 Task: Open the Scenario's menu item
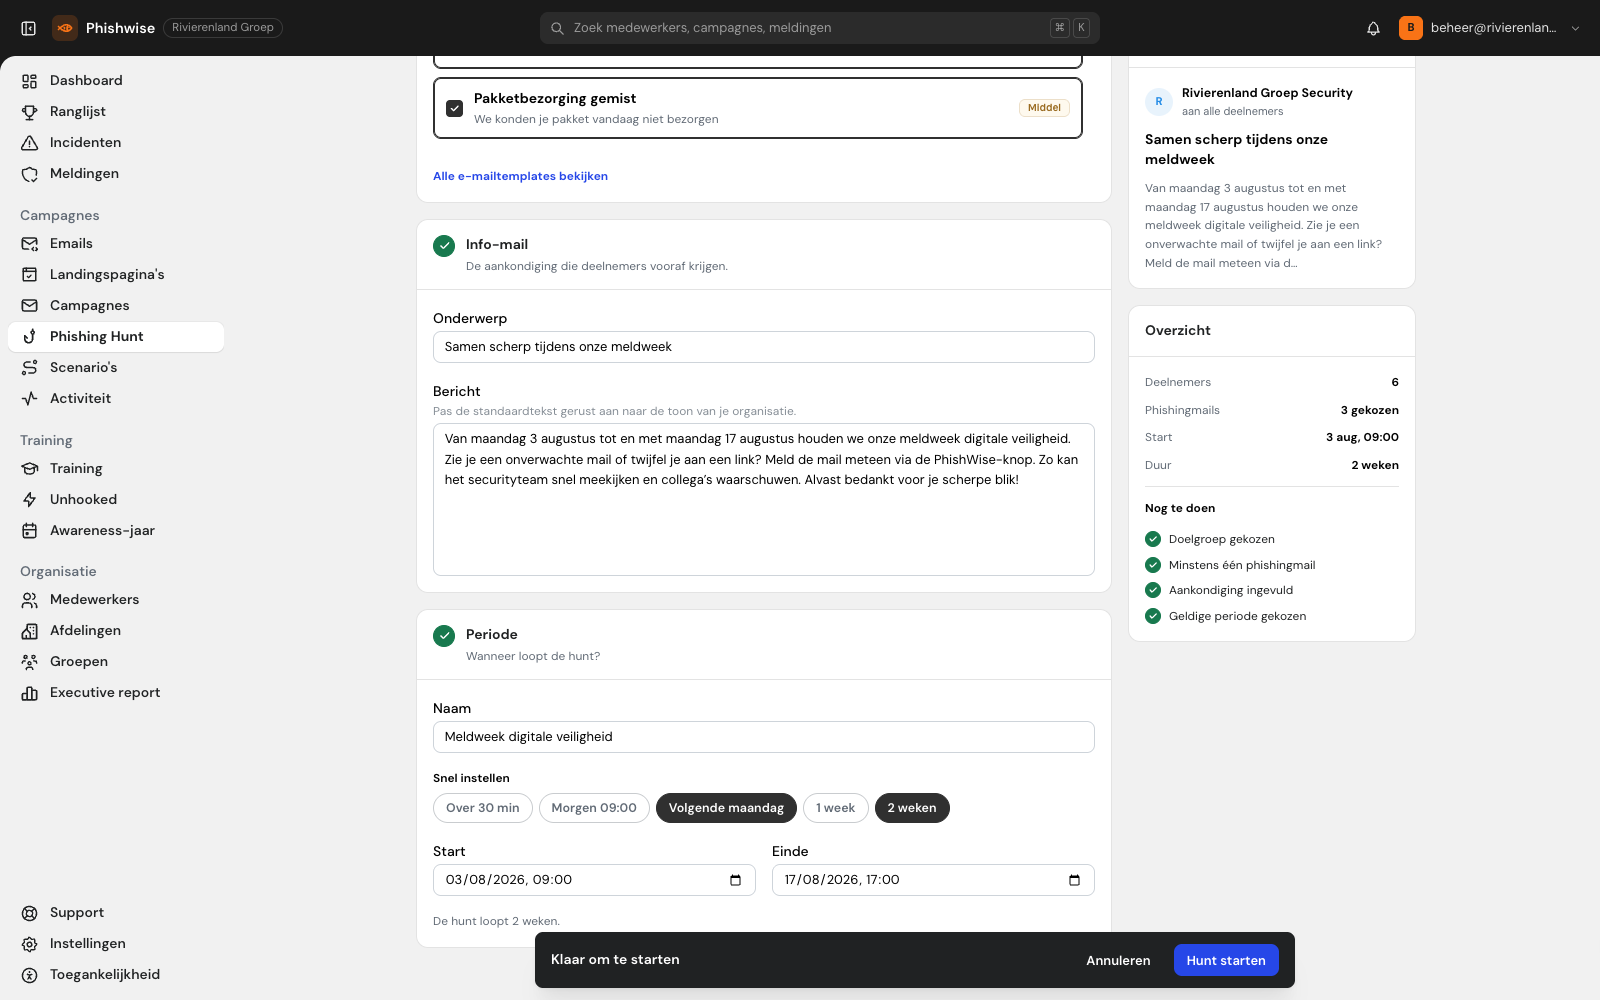[x=116, y=368]
